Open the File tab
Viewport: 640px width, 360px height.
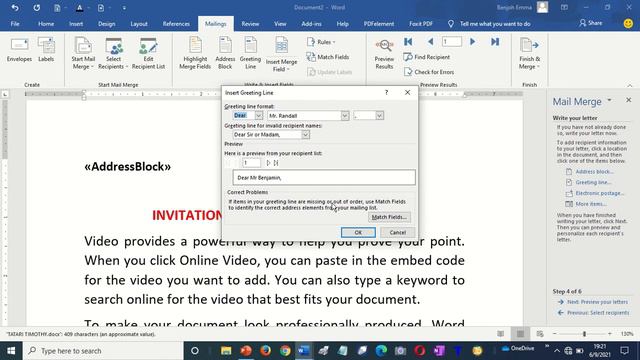pyautogui.click(x=15, y=24)
